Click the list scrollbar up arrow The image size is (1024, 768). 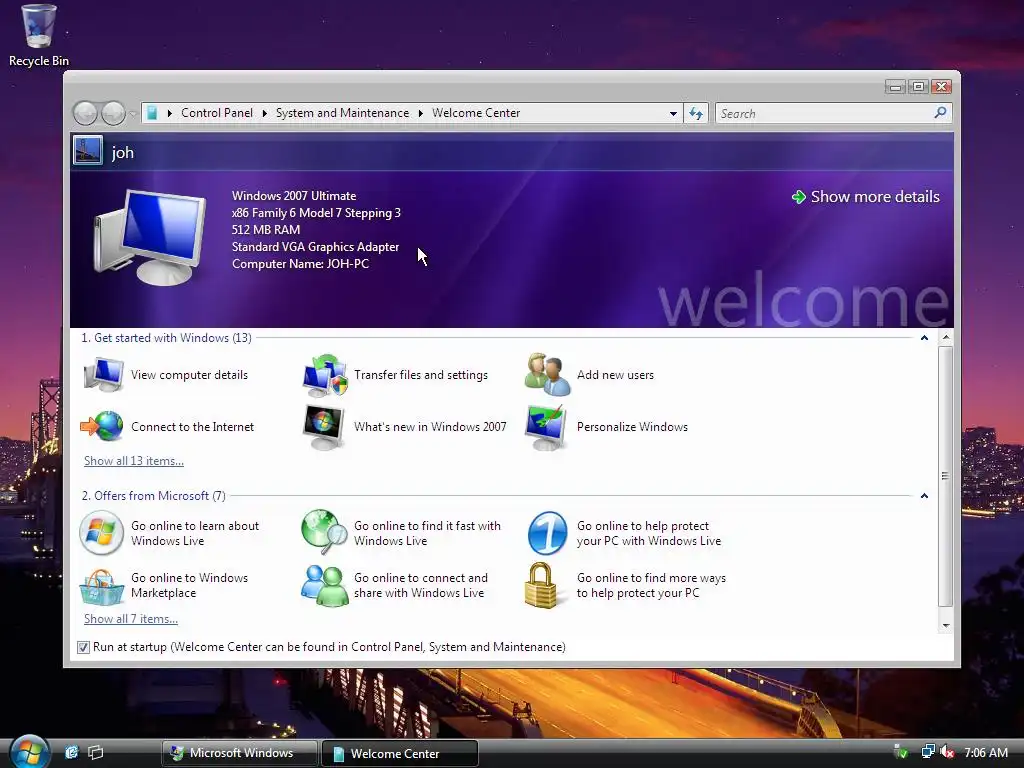pyautogui.click(x=946, y=338)
